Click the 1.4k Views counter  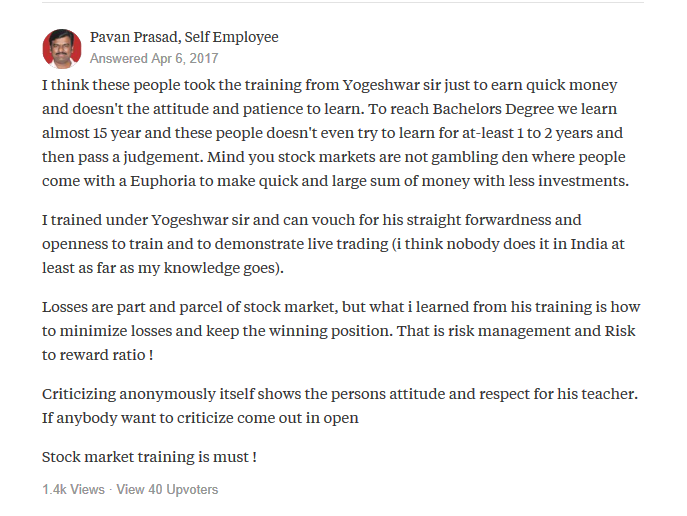point(73,489)
